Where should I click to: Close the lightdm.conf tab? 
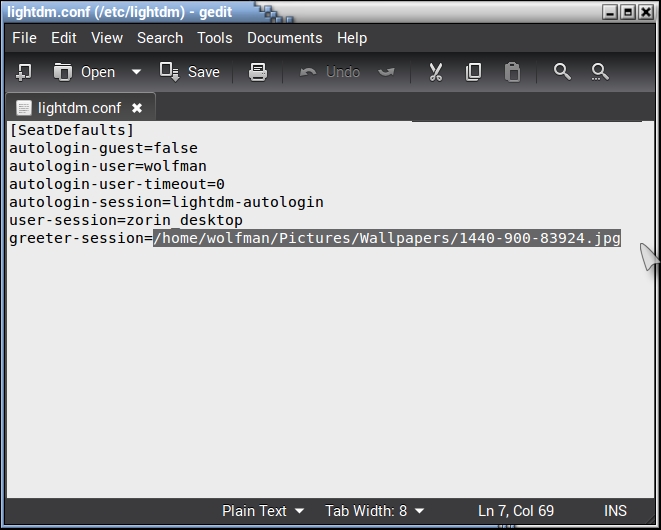click(137, 108)
